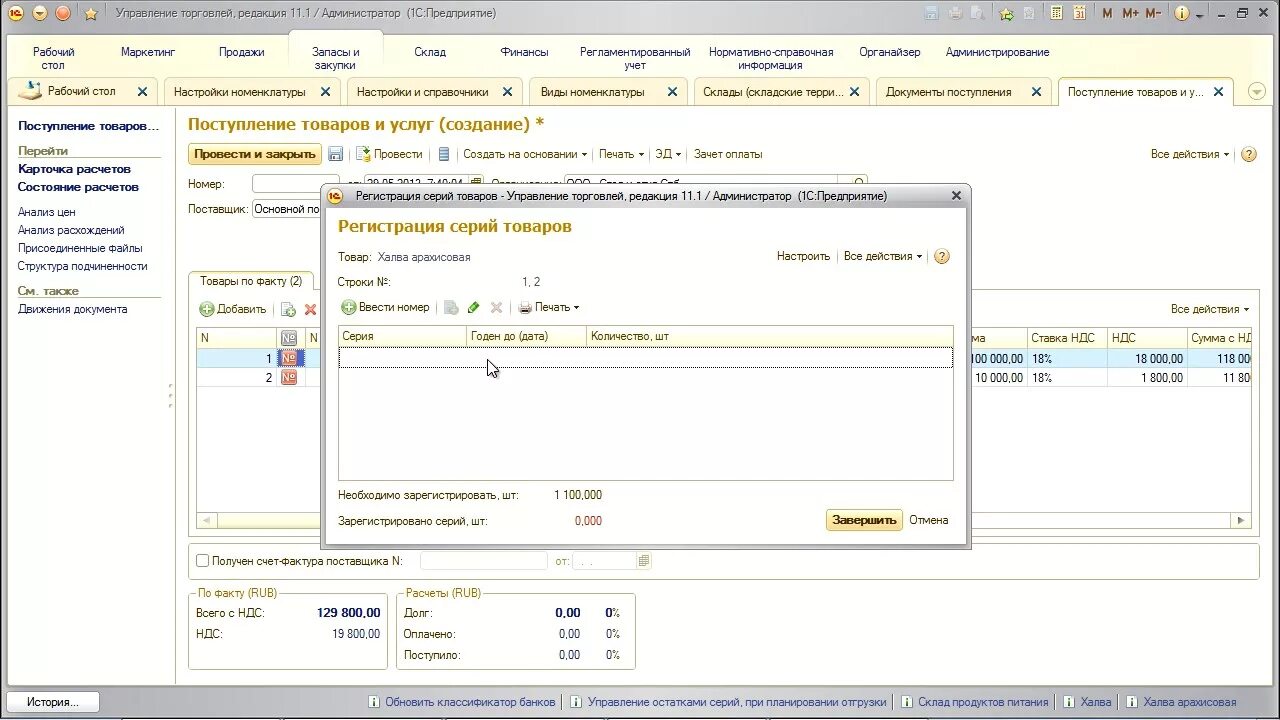
Task: Close the Настройки номенклатуры tab
Action: 325,91
